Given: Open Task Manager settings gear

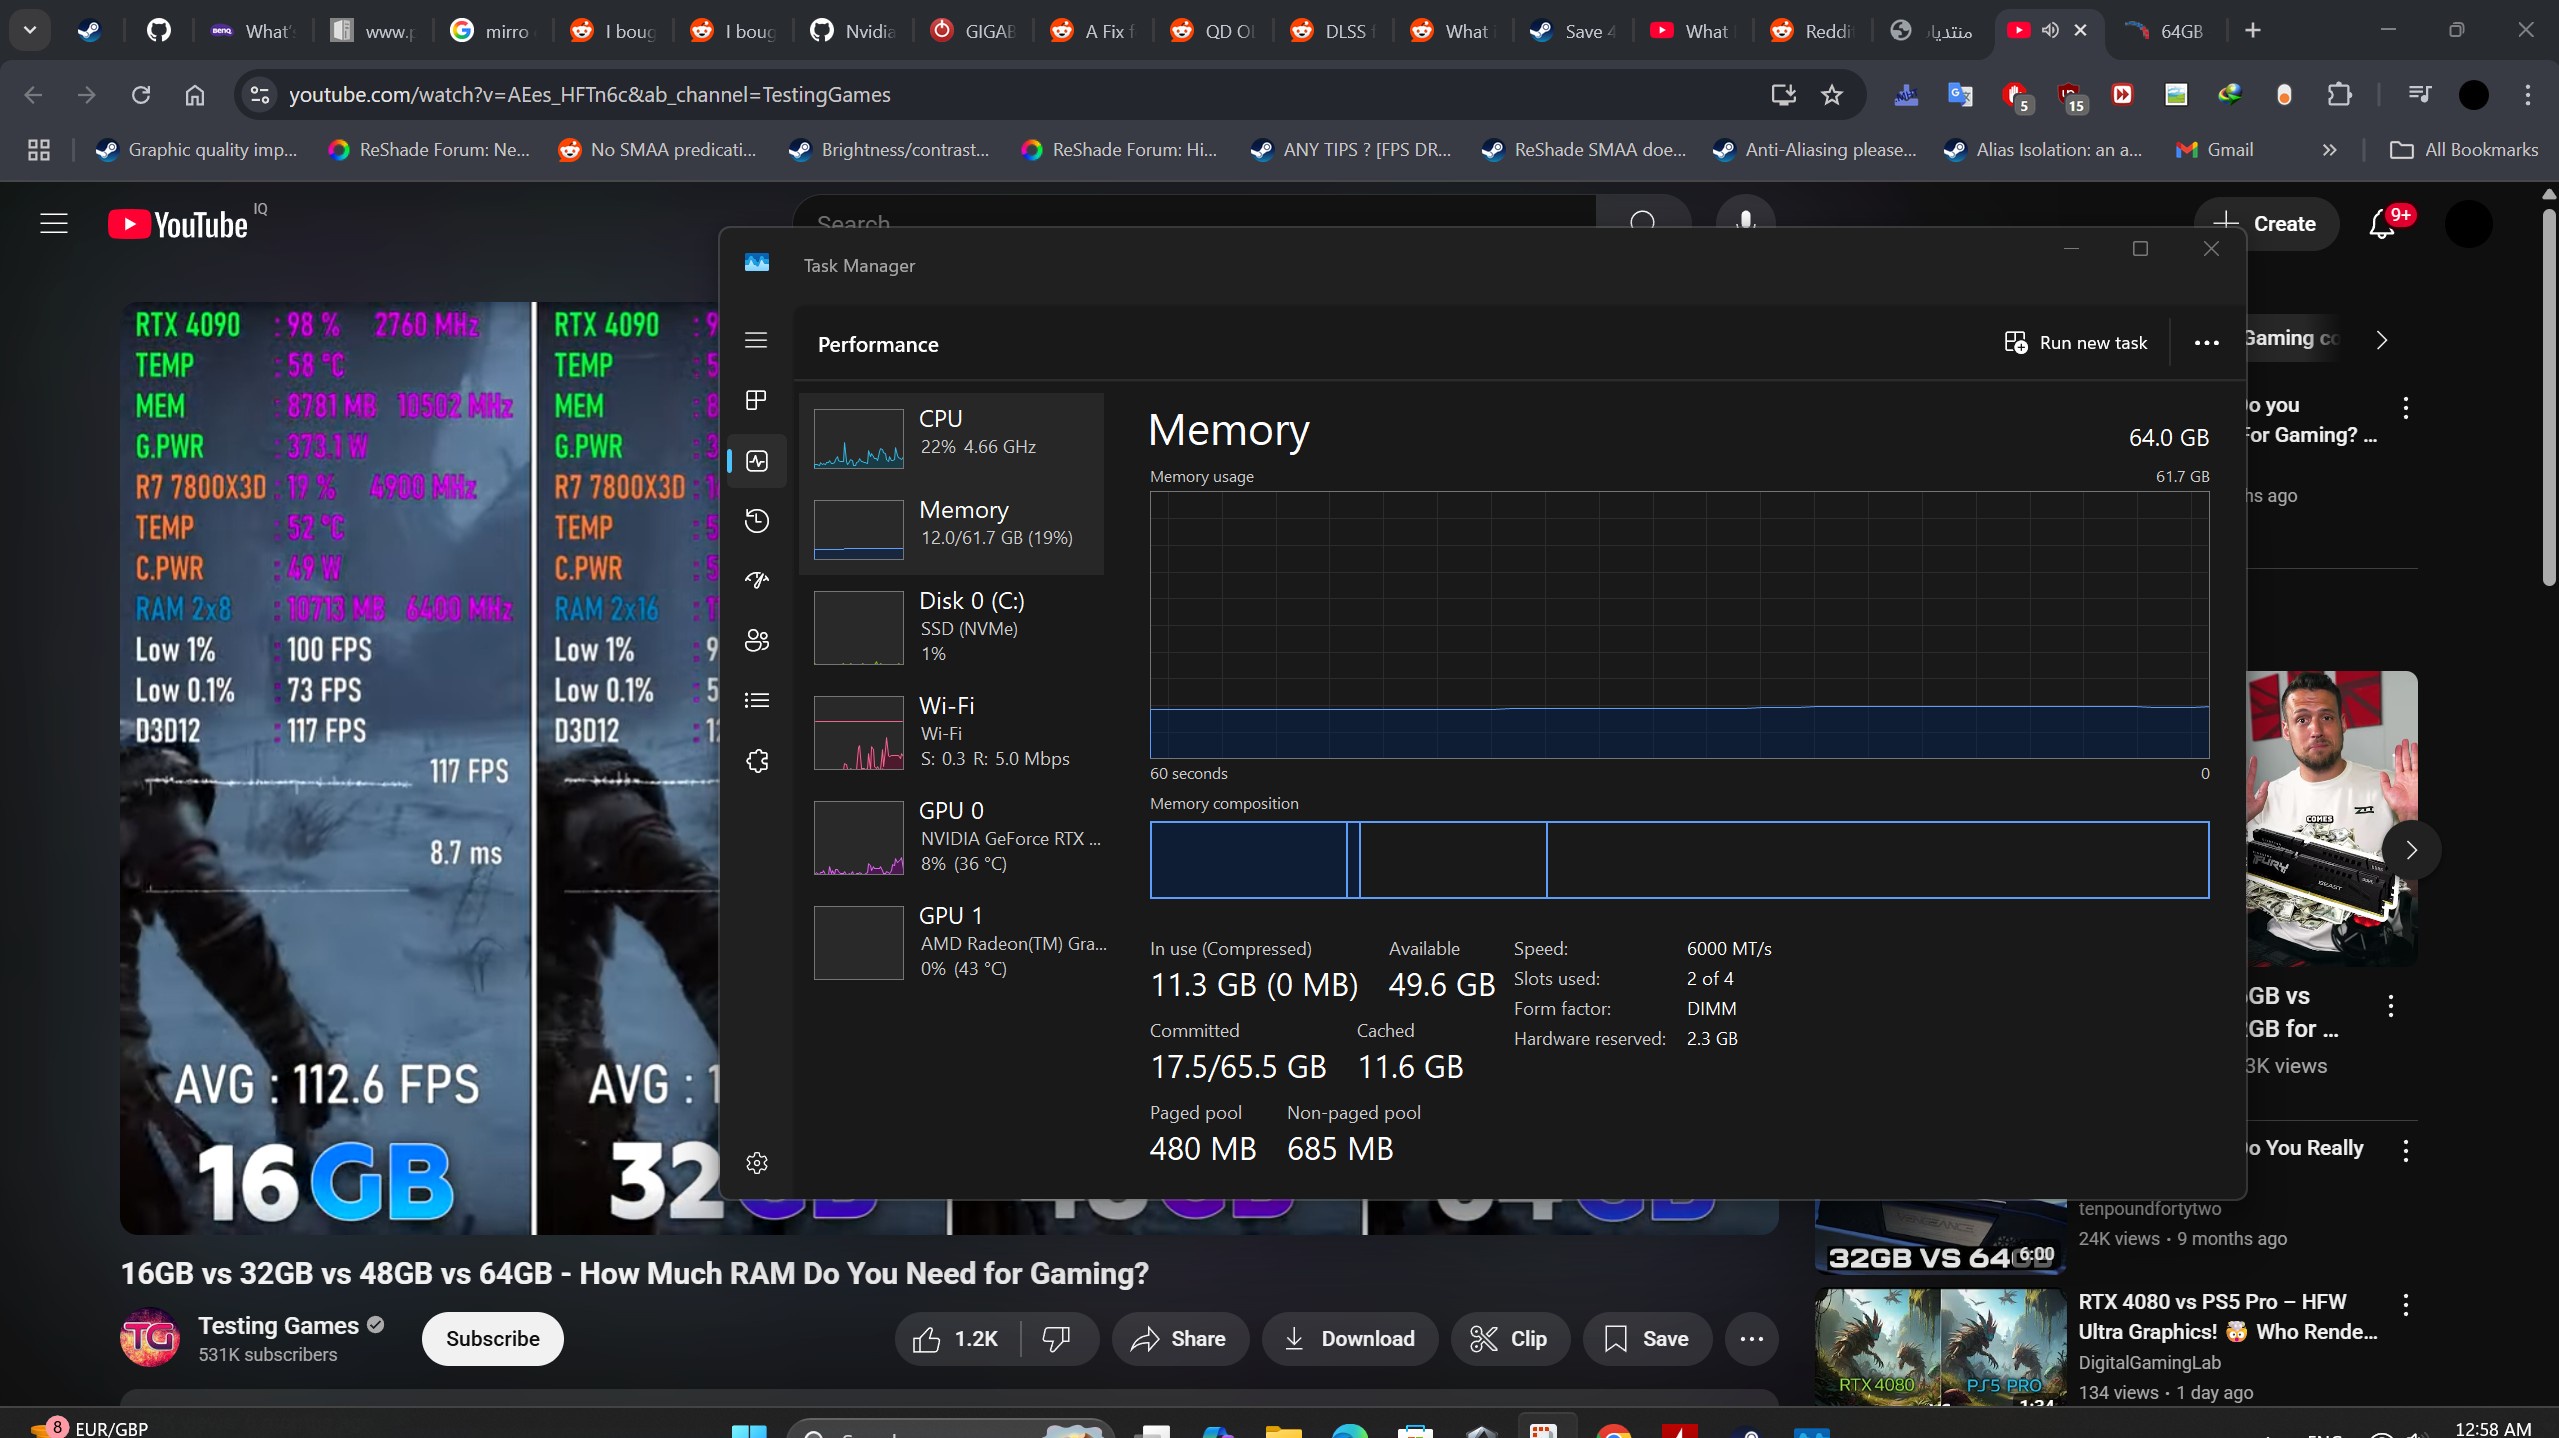Looking at the screenshot, I should (x=757, y=1163).
